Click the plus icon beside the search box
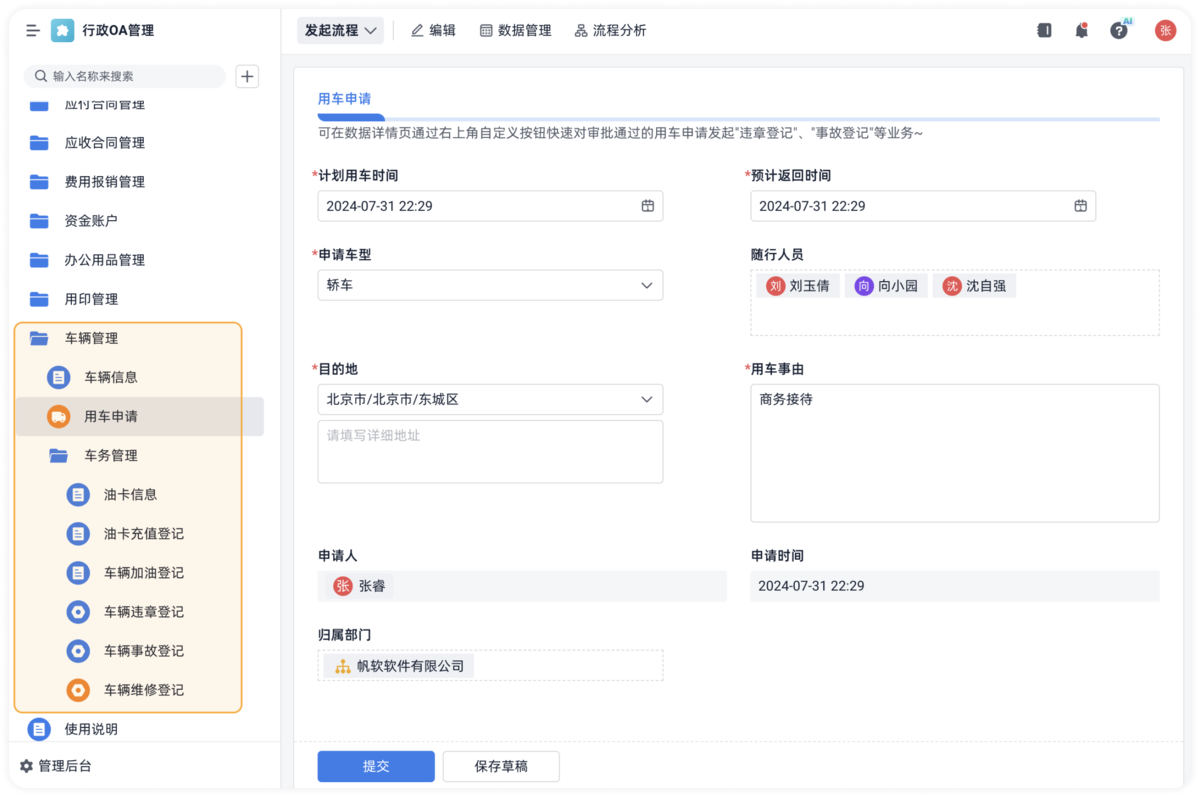 click(x=247, y=76)
